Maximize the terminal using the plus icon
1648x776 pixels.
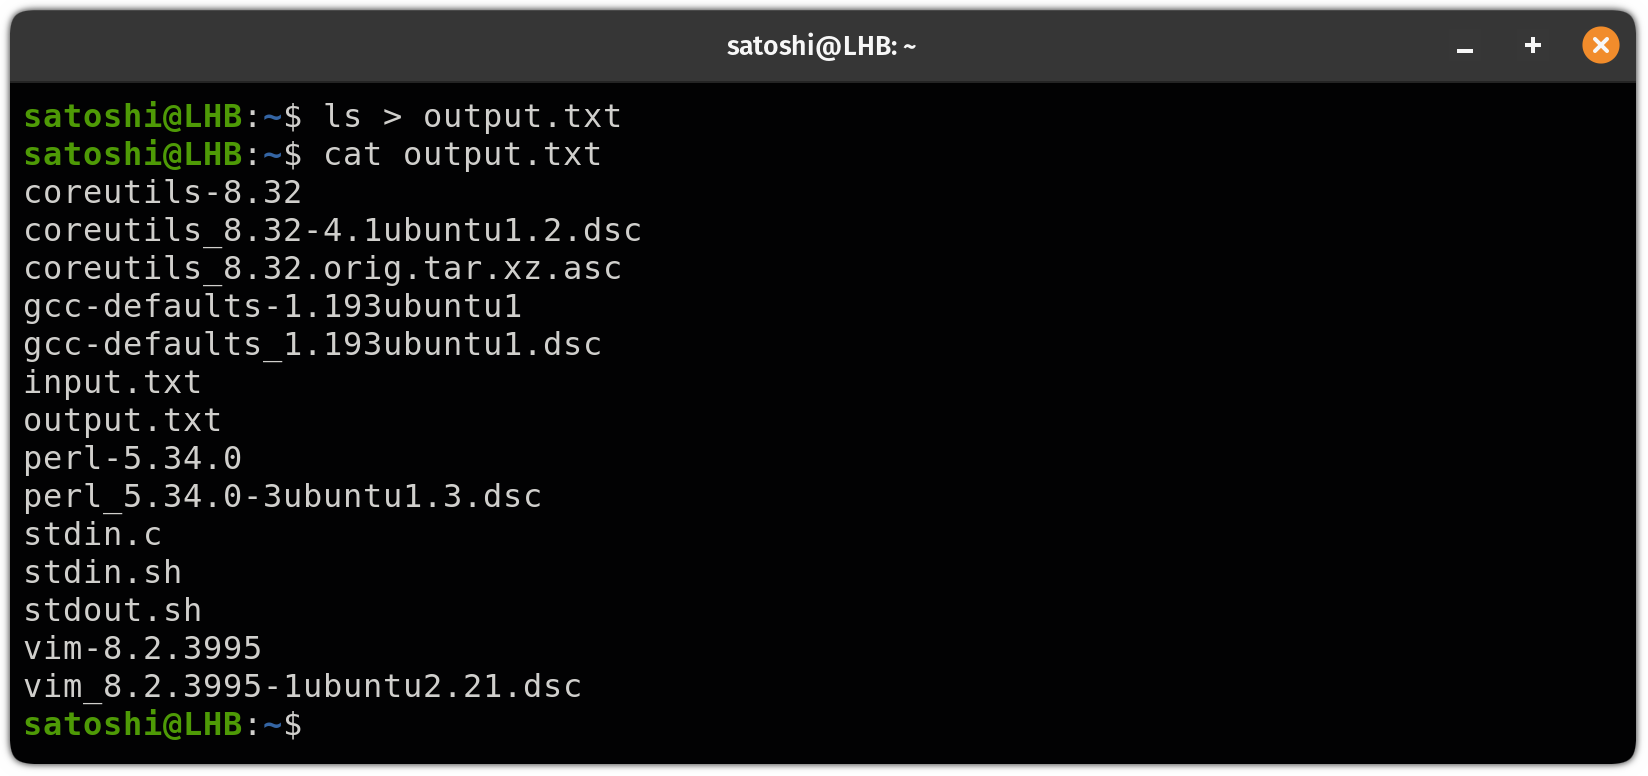1532,46
